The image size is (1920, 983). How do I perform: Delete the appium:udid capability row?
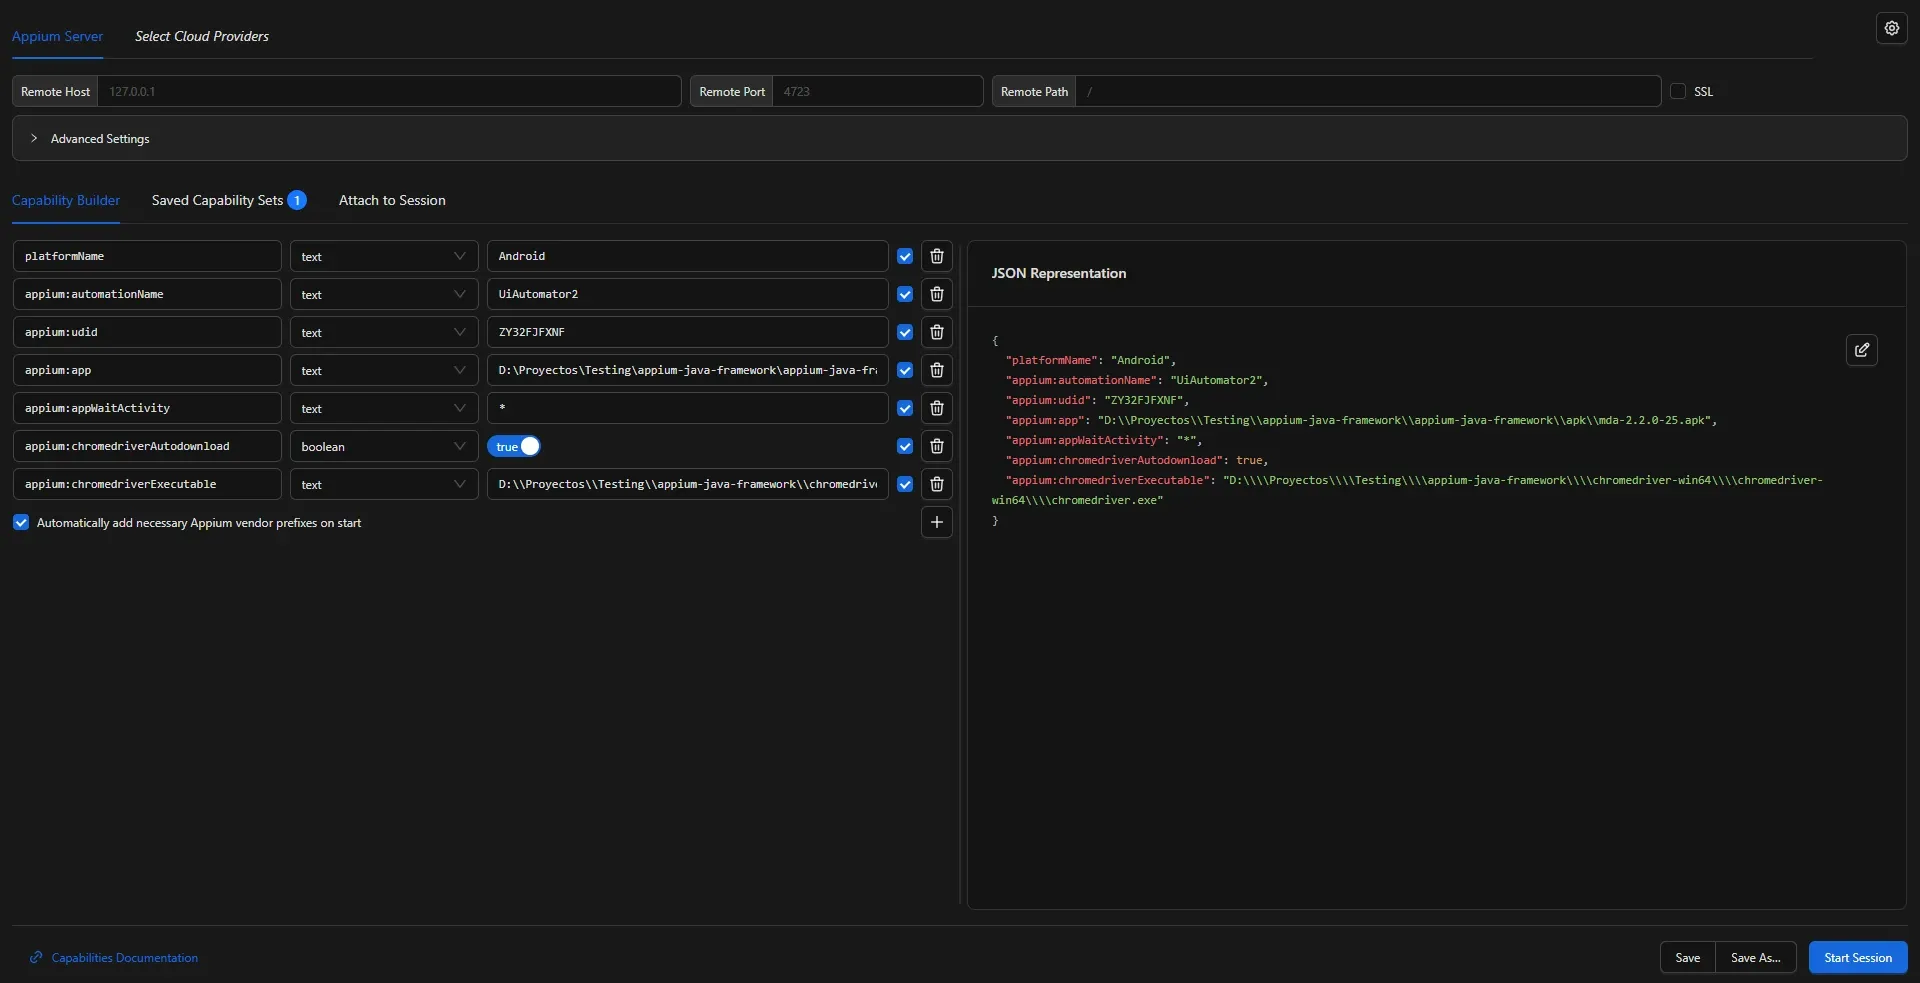tap(937, 332)
